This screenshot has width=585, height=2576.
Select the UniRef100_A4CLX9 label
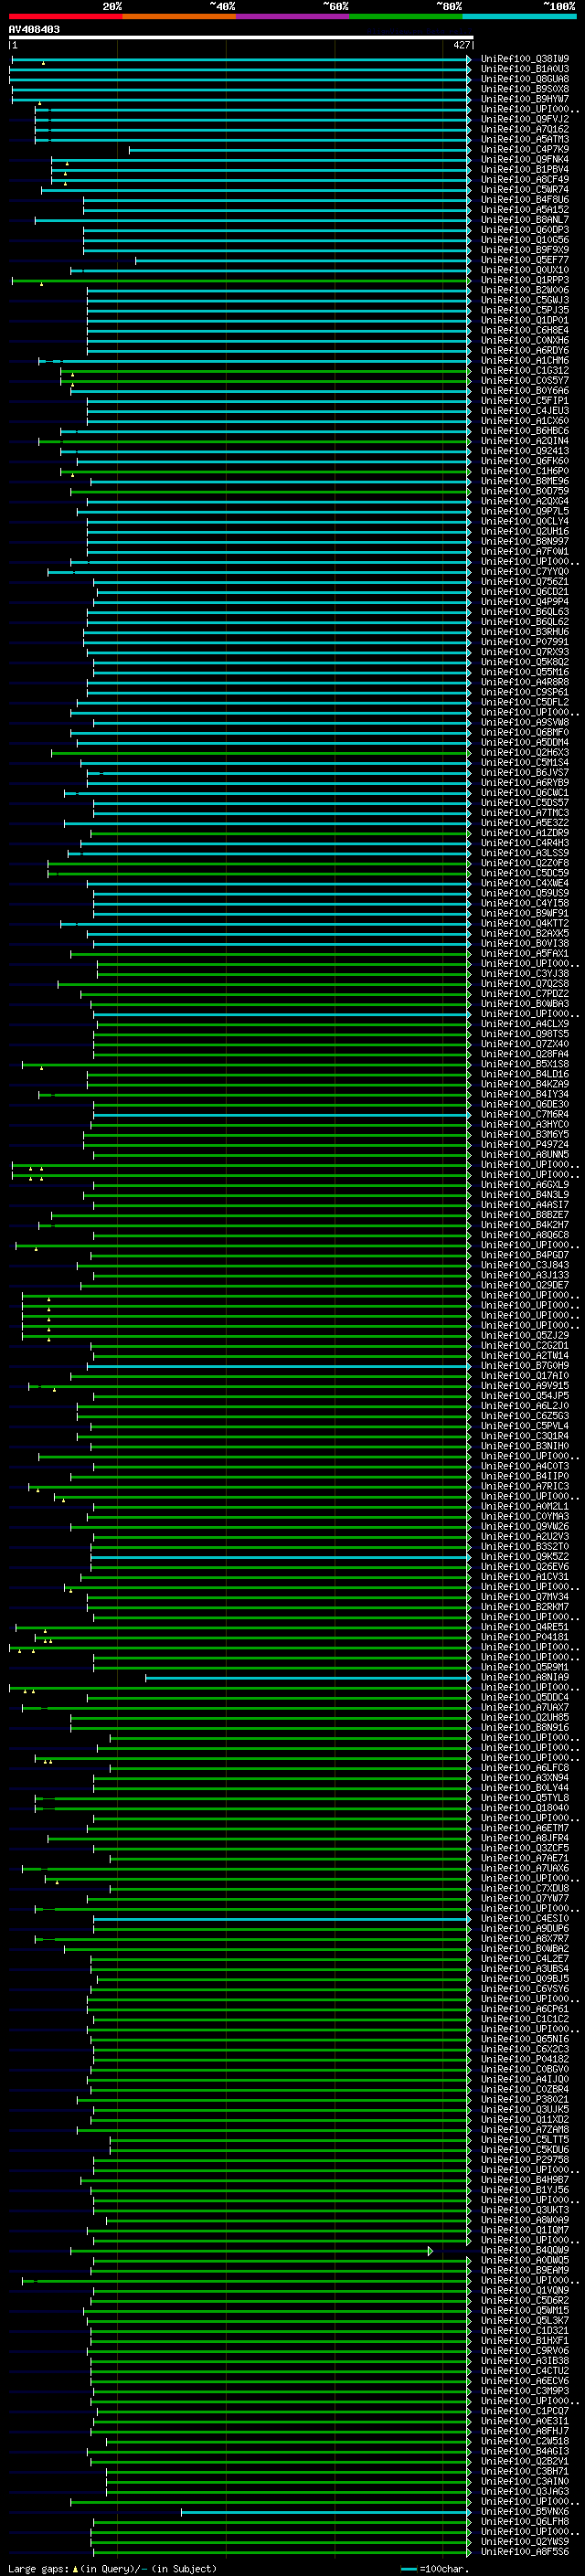[525, 1024]
